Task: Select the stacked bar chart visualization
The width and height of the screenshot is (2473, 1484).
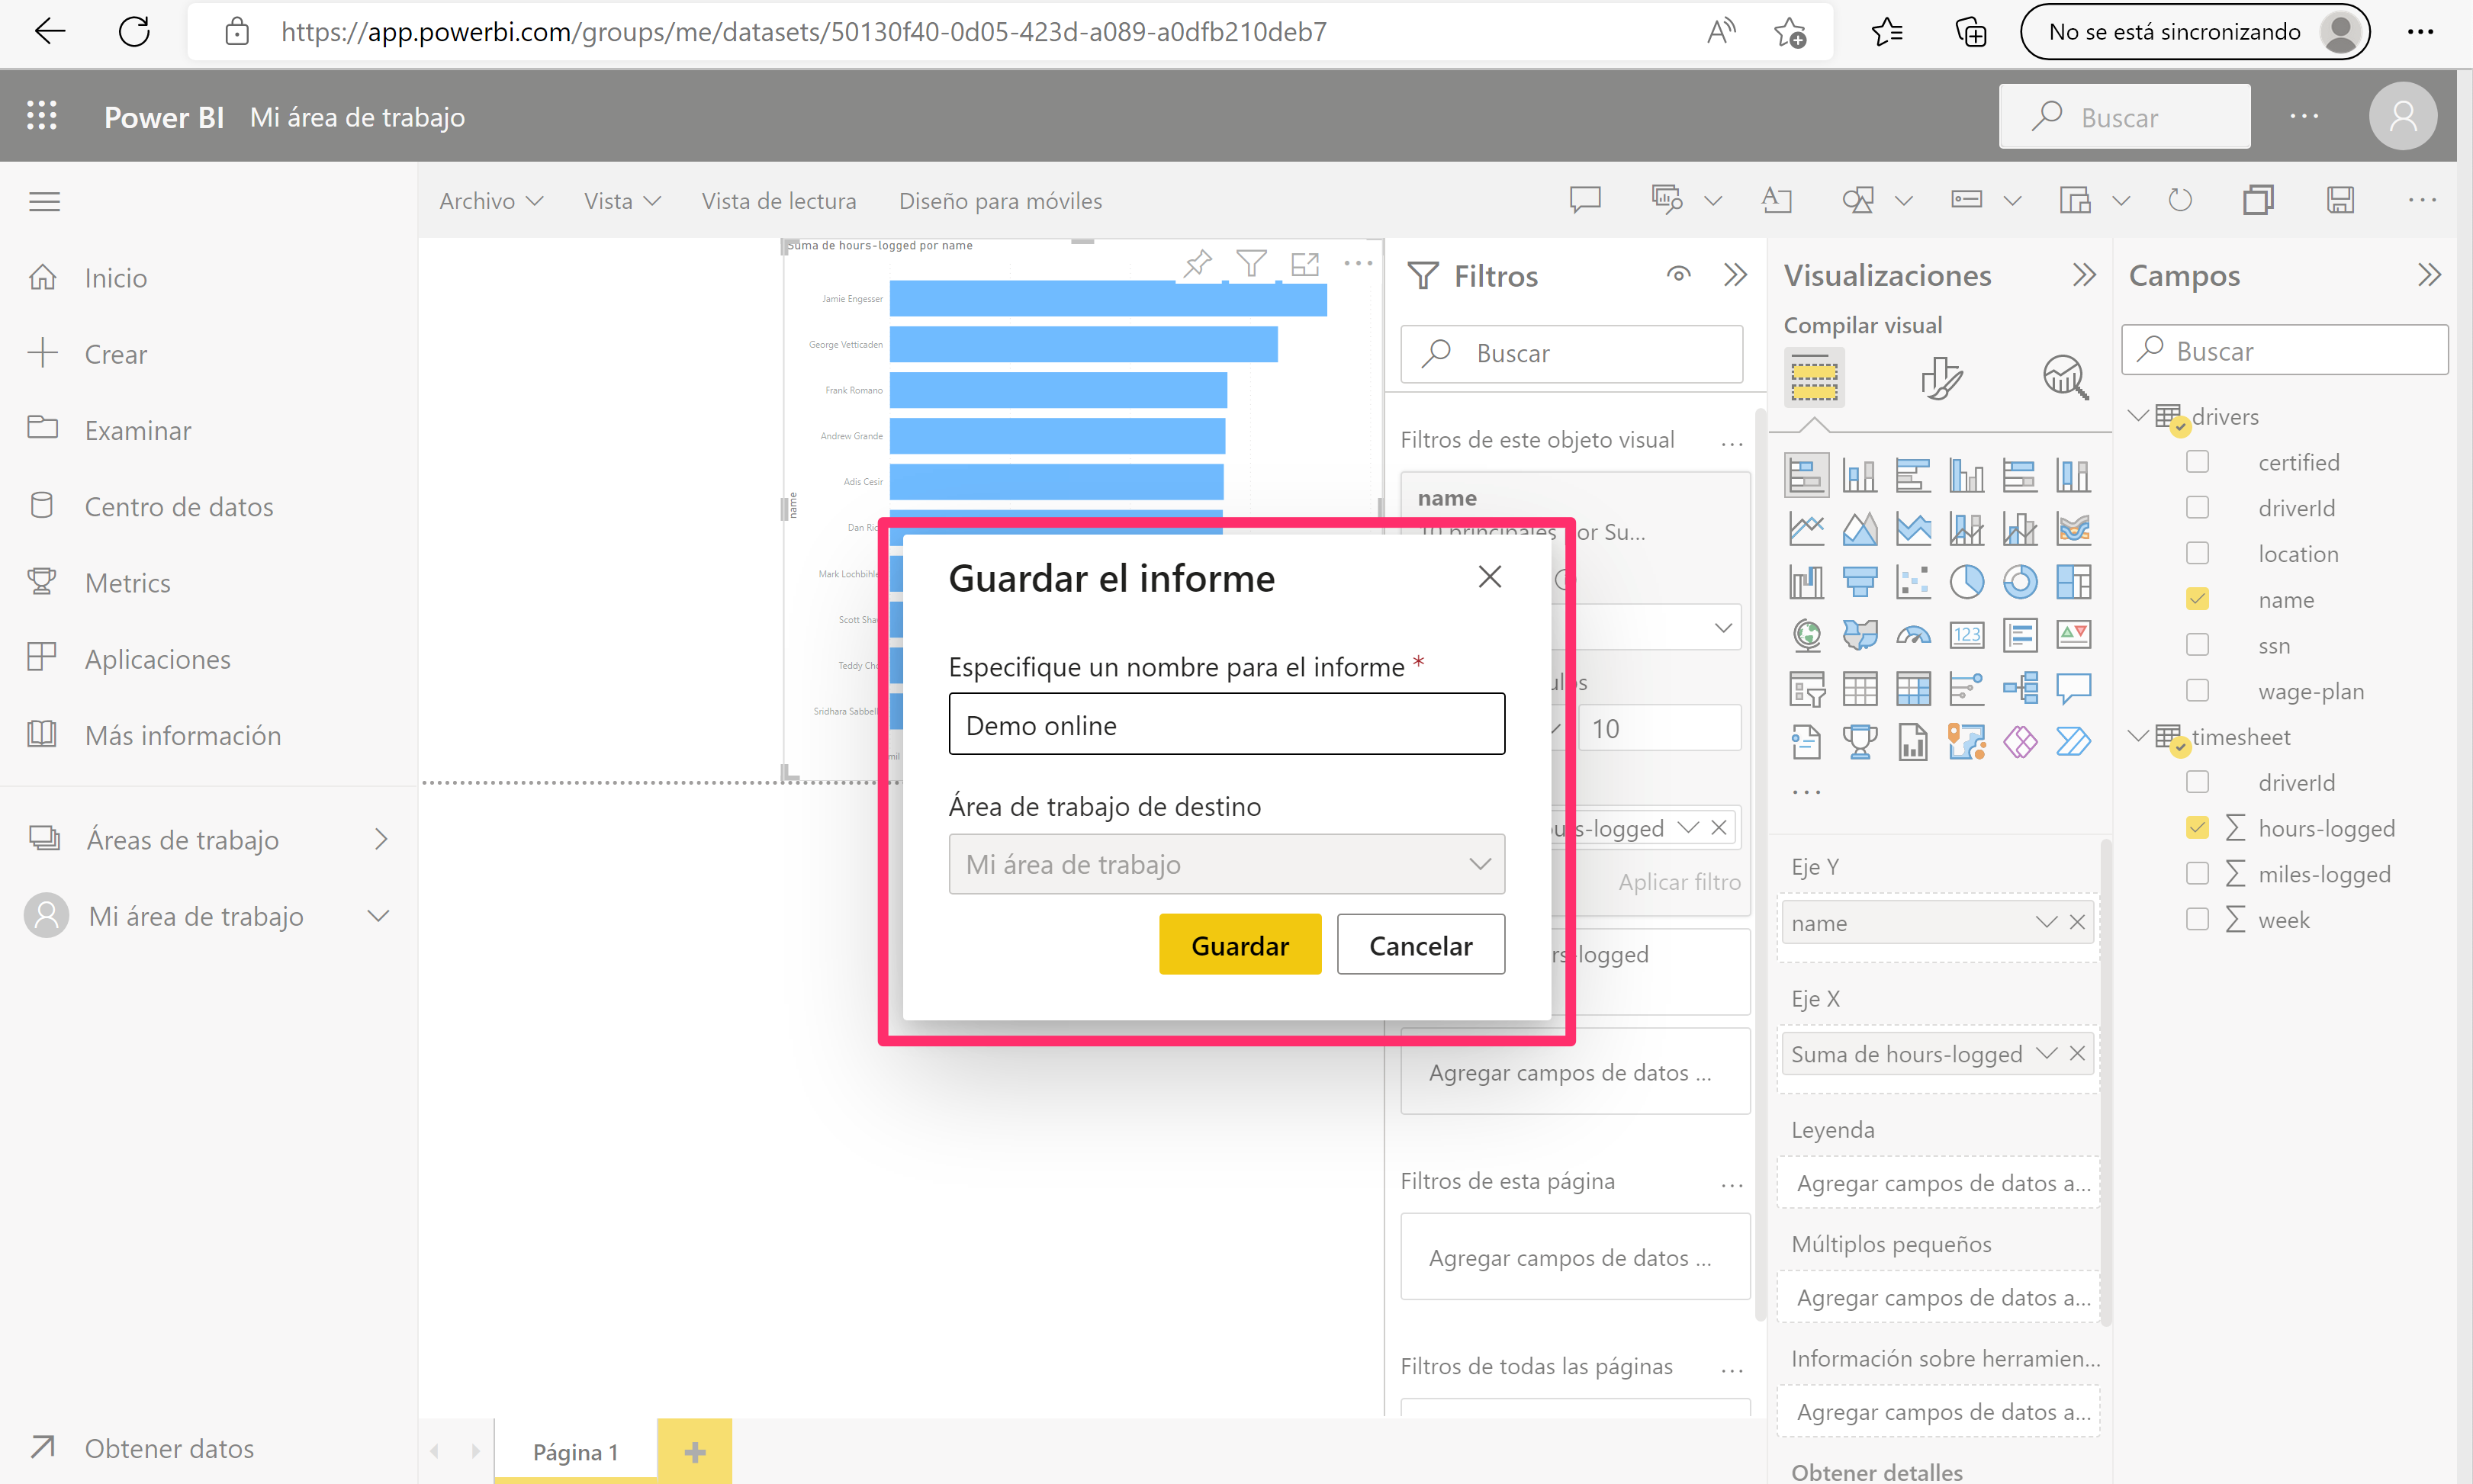Action: [1806, 475]
